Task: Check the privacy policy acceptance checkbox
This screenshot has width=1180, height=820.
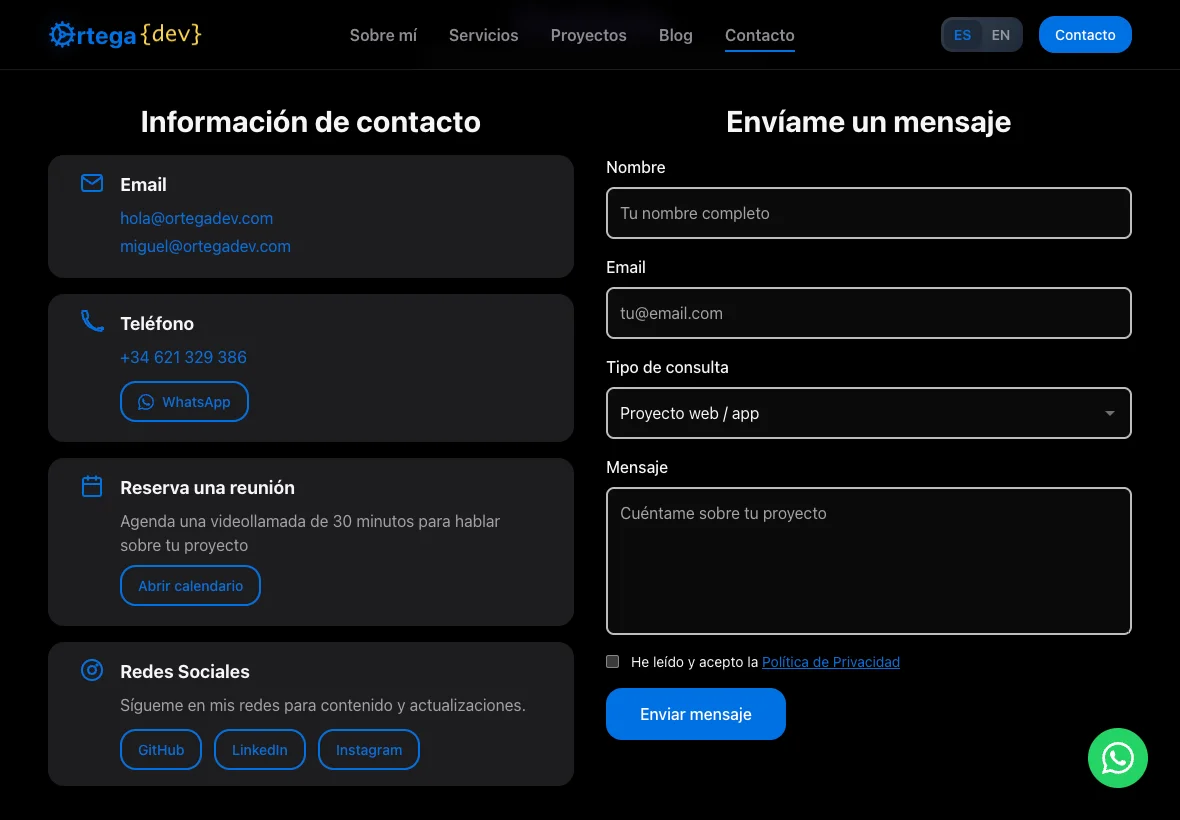Action: click(x=613, y=661)
